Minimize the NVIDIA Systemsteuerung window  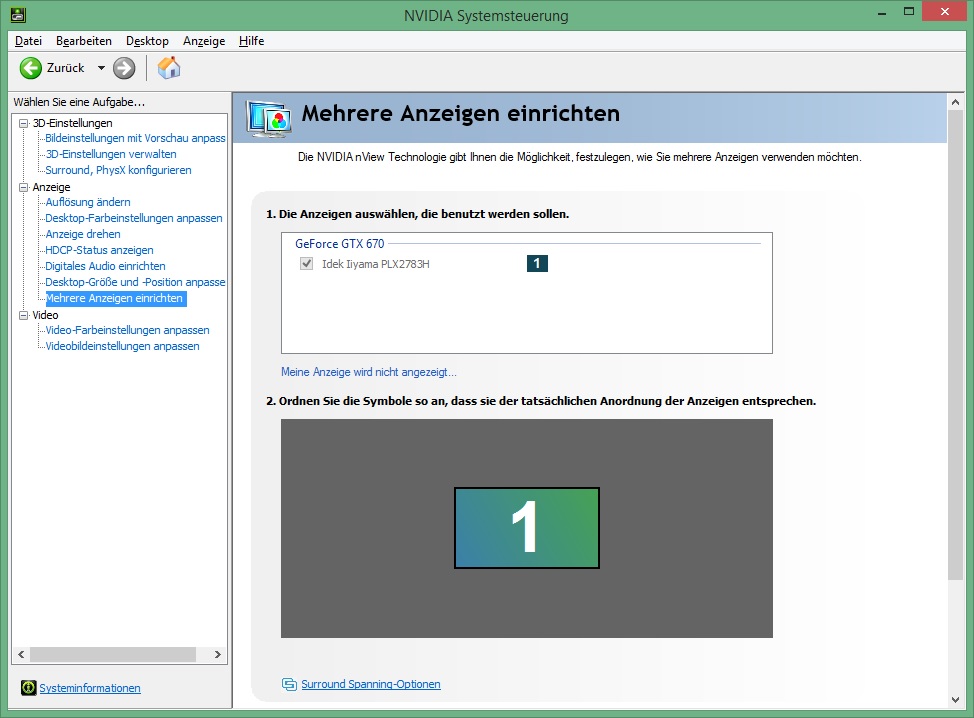(881, 12)
